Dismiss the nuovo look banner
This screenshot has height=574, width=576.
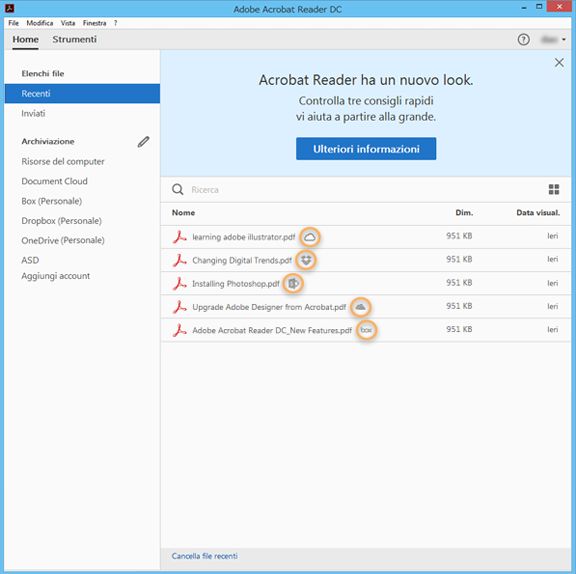coord(559,62)
